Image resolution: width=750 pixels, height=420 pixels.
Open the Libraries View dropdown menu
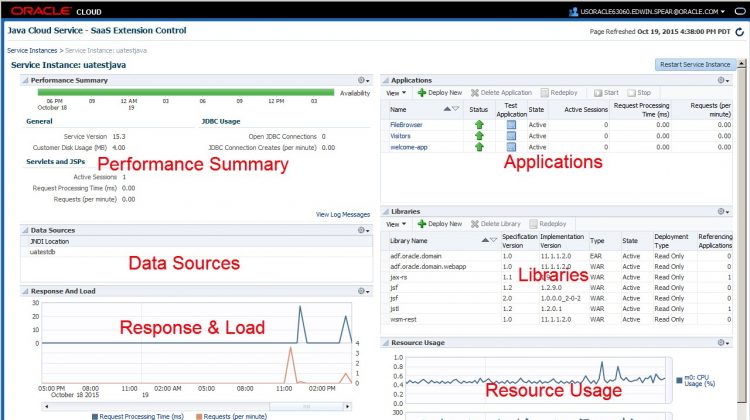[x=396, y=224]
